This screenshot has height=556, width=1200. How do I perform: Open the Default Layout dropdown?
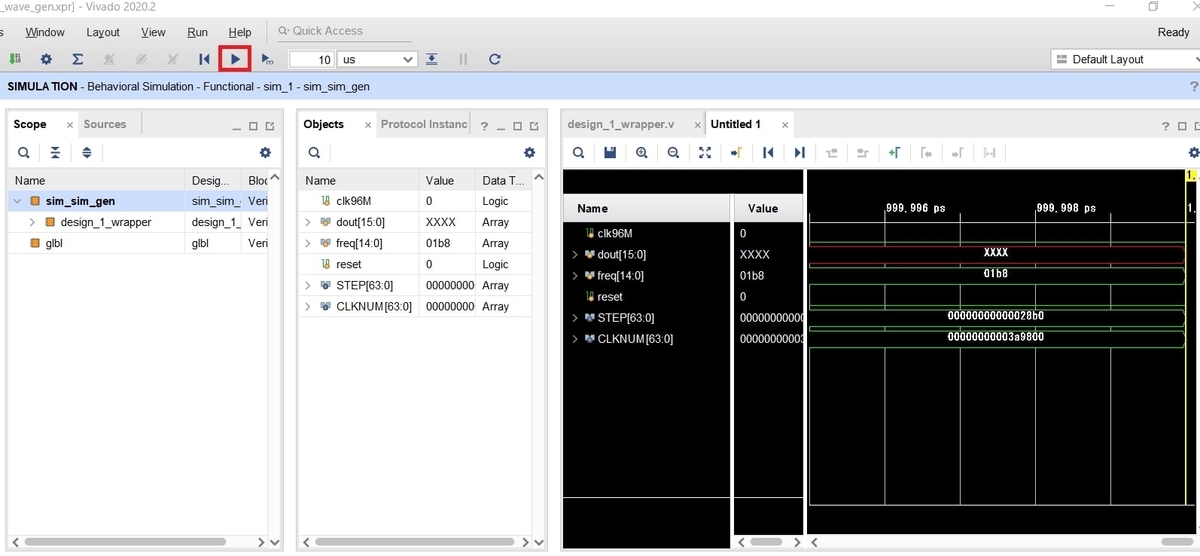[1125, 59]
